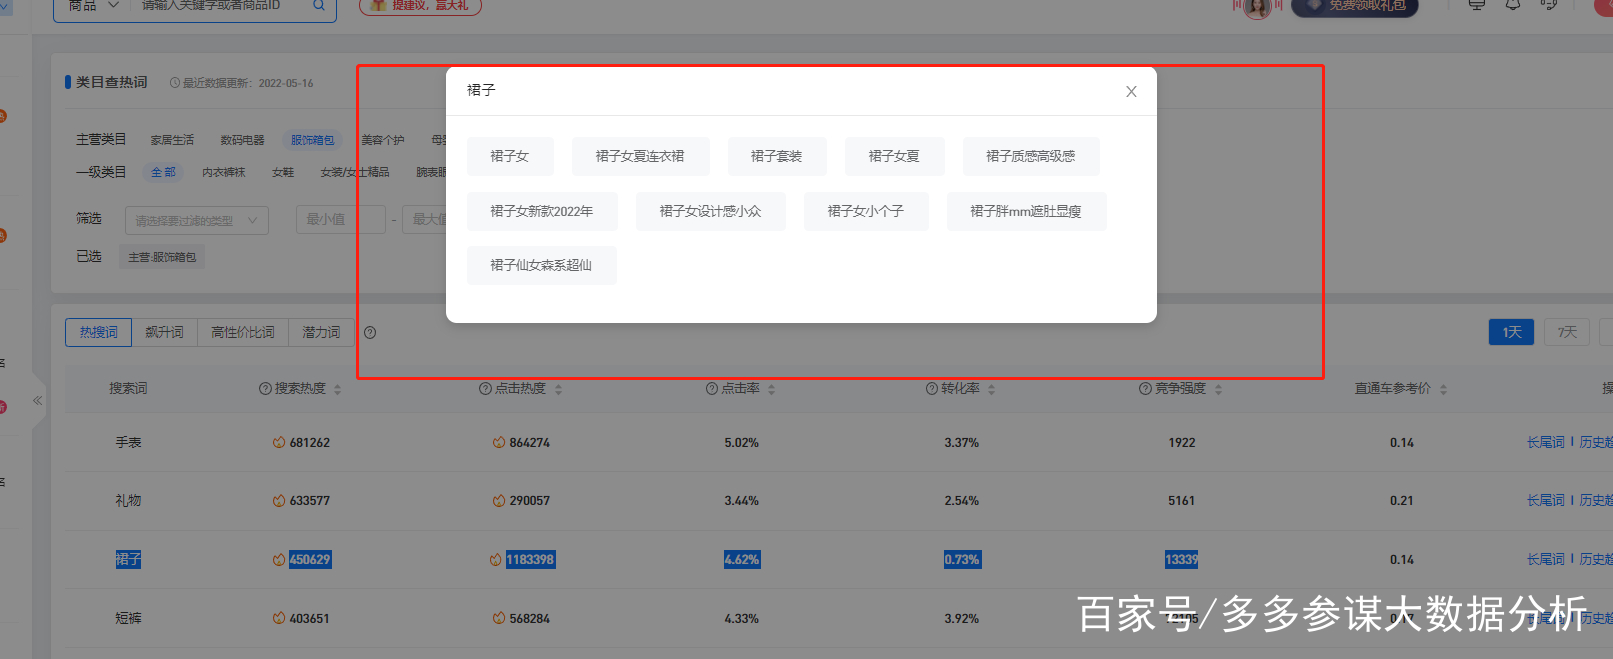Select 女装/女士精品 first-level category
The height and width of the screenshot is (659, 1613).
pos(355,172)
